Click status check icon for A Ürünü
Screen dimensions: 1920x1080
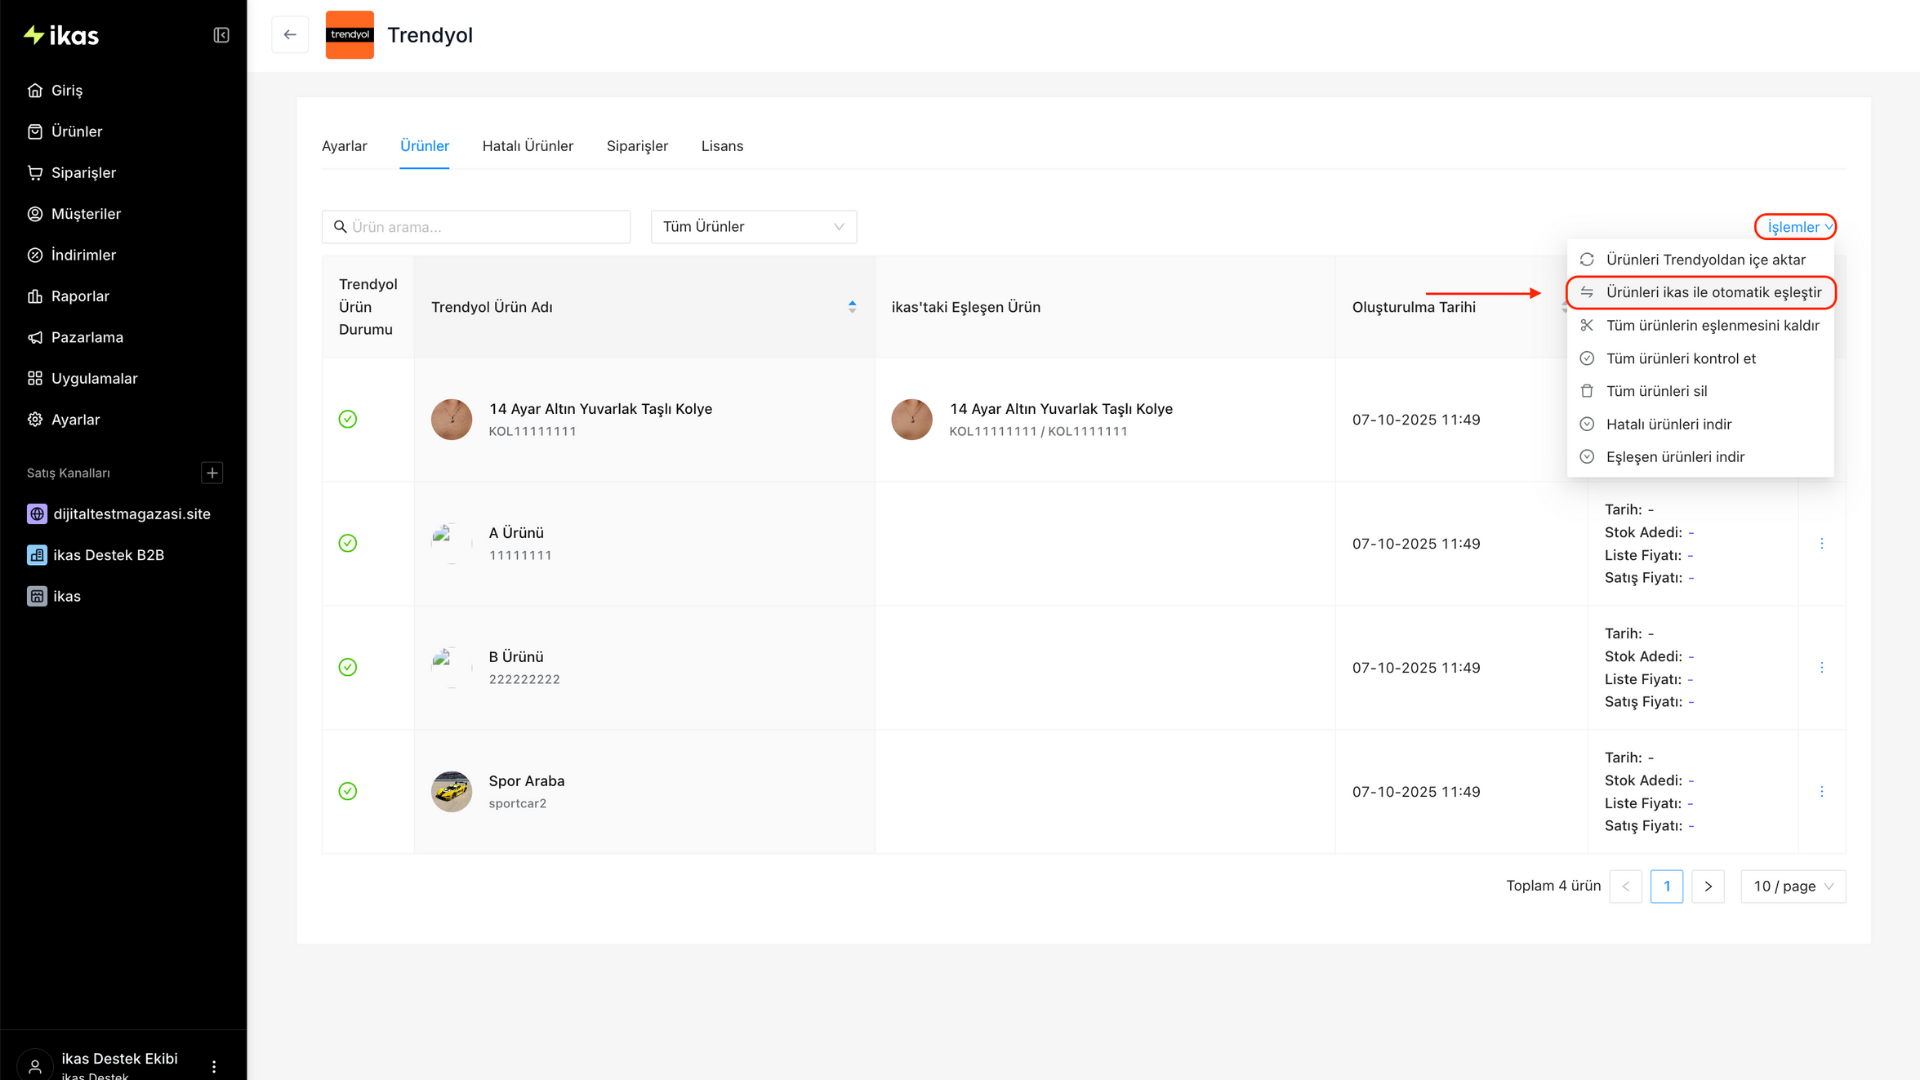tap(348, 544)
